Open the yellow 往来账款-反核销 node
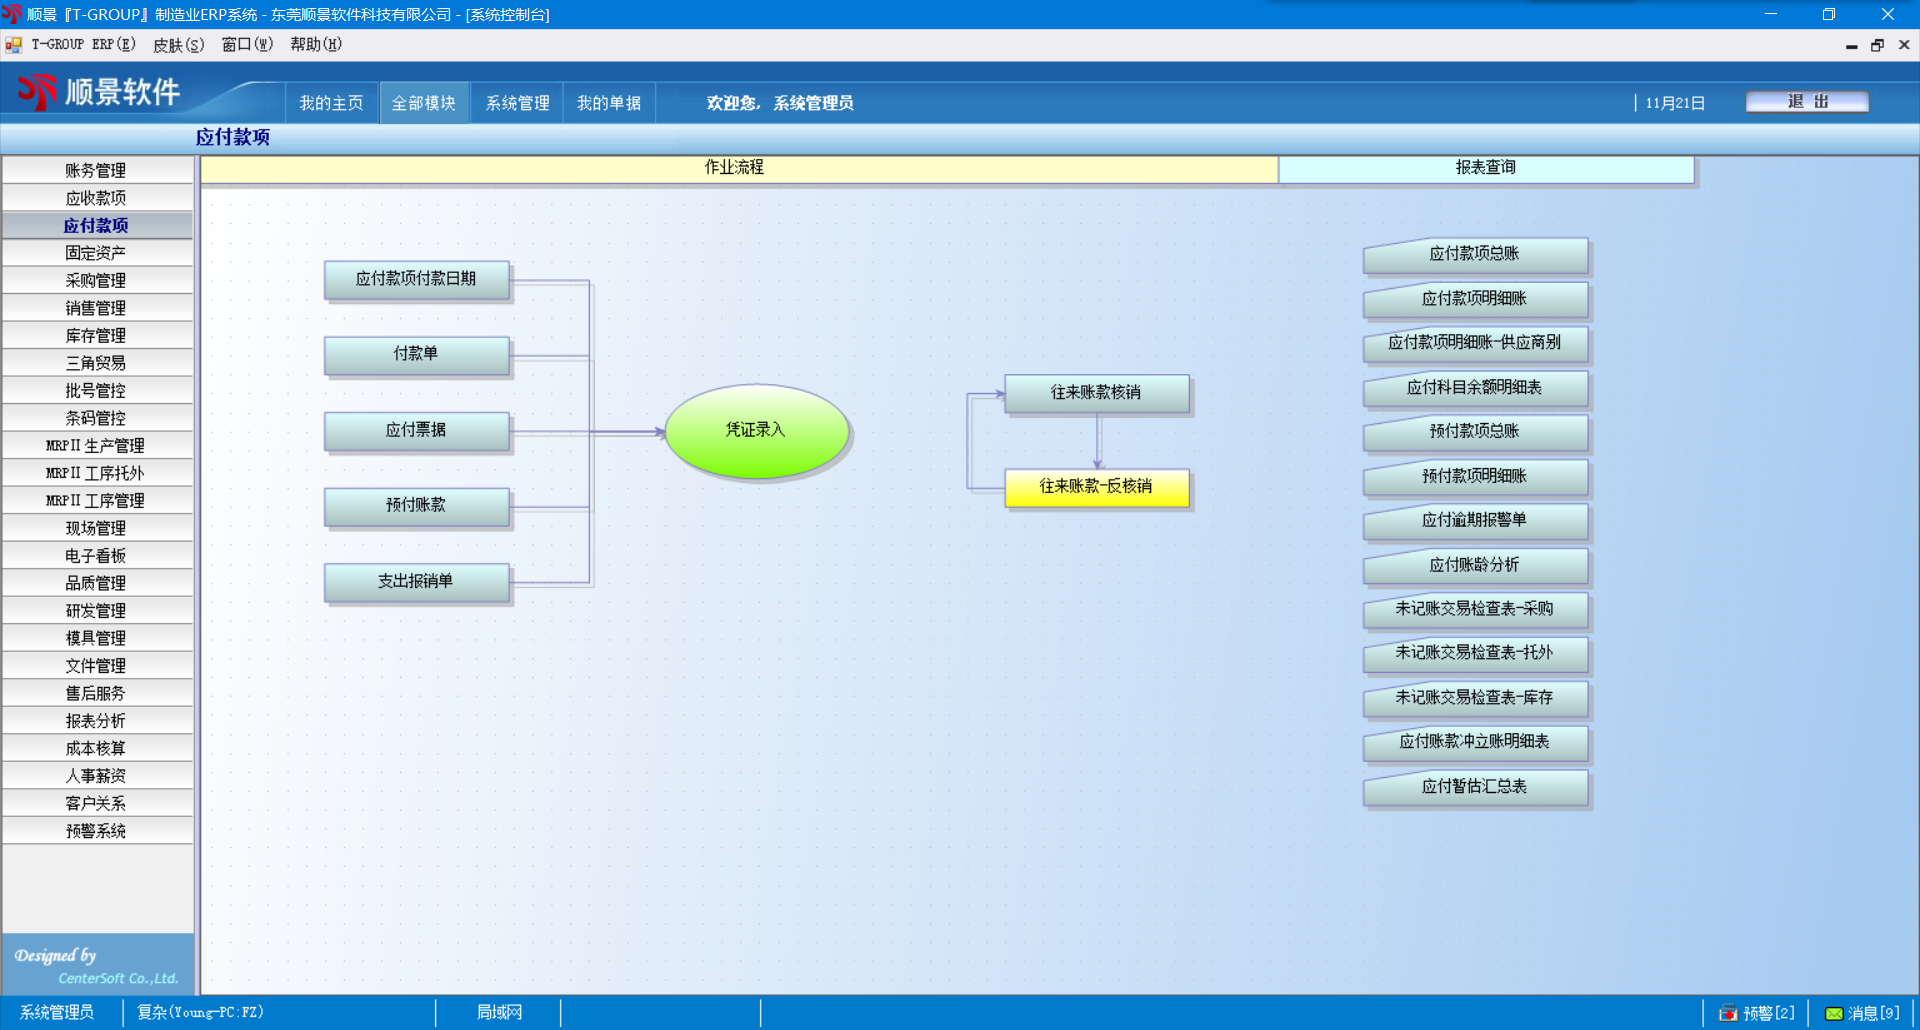This screenshot has height=1030, width=1920. click(1096, 487)
